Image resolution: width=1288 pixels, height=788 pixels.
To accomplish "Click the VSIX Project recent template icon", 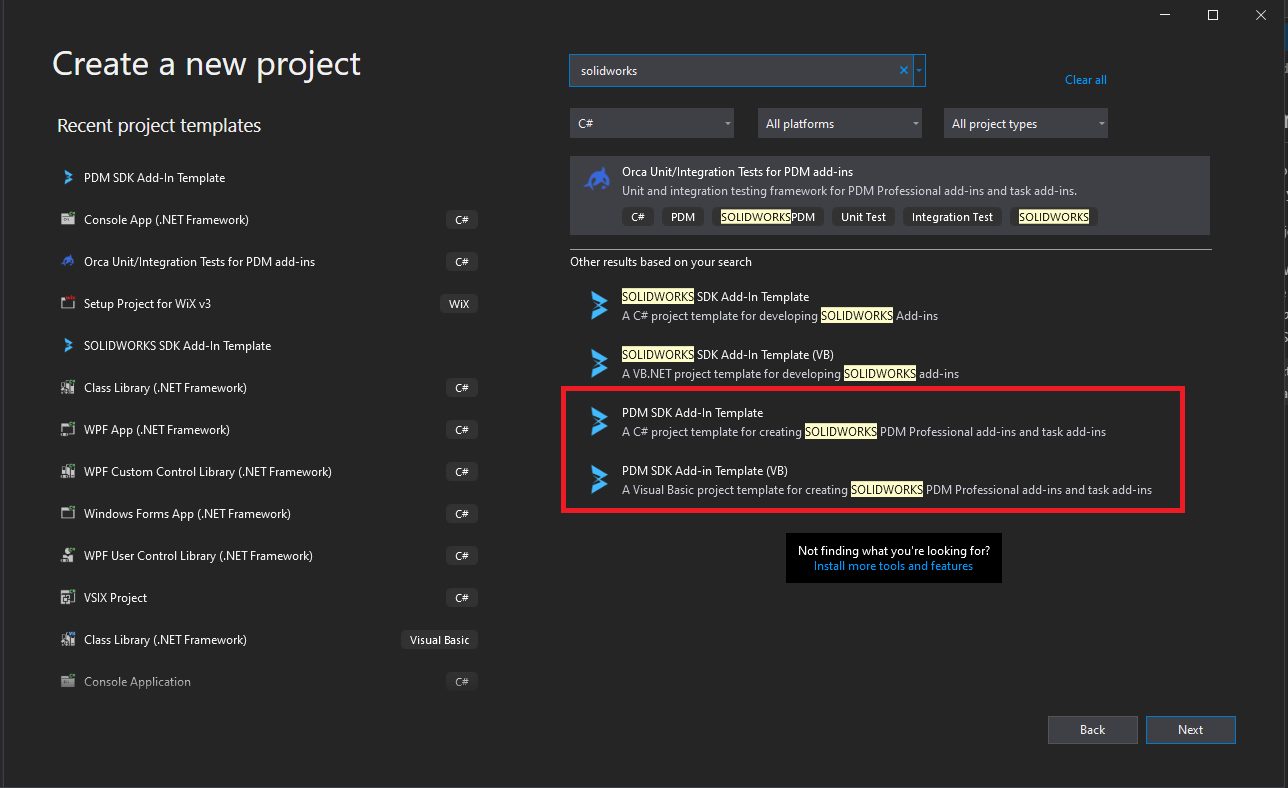I will click(68, 597).
